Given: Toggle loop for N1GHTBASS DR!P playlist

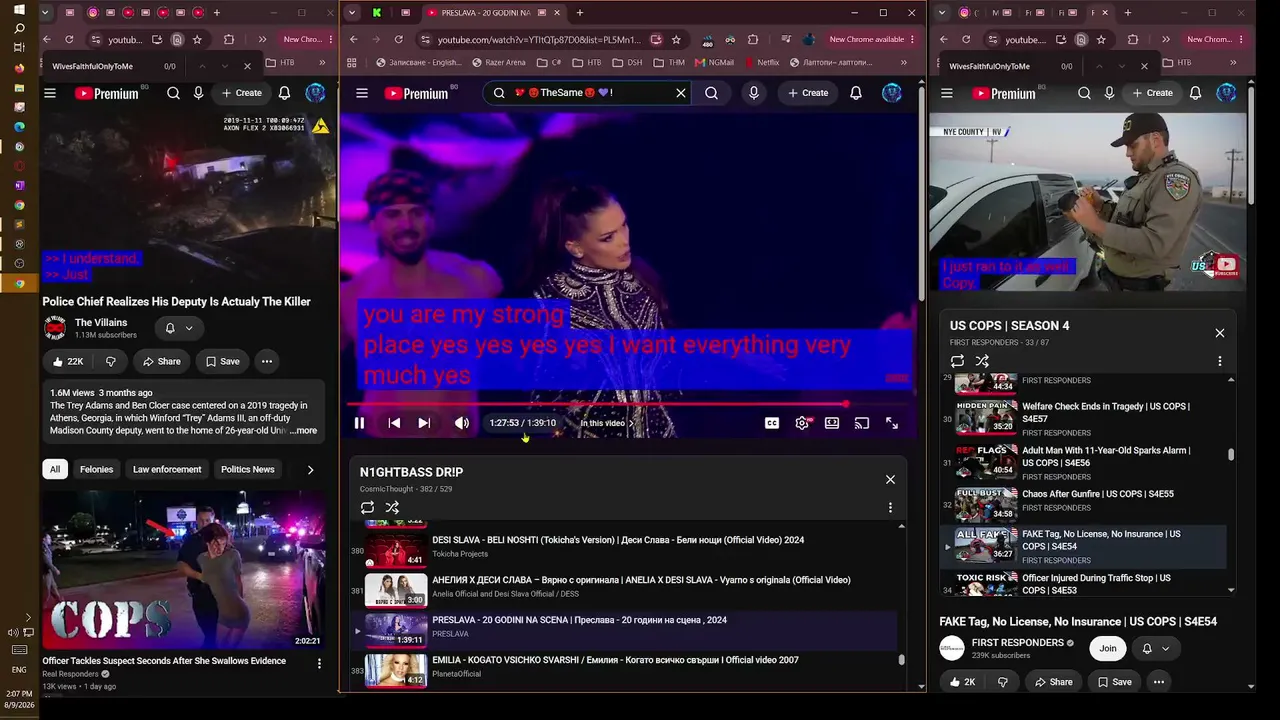Looking at the screenshot, I should pyautogui.click(x=367, y=507).
